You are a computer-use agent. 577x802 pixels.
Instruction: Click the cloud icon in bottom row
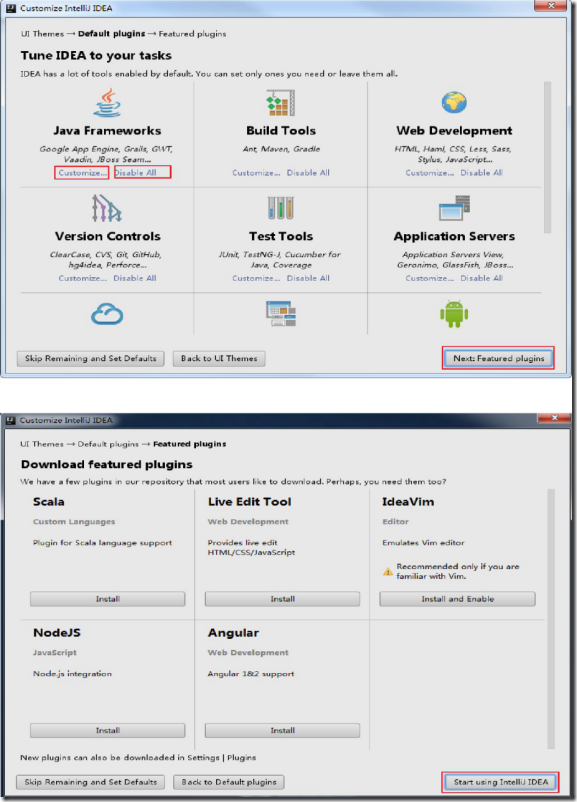point(107,314)
